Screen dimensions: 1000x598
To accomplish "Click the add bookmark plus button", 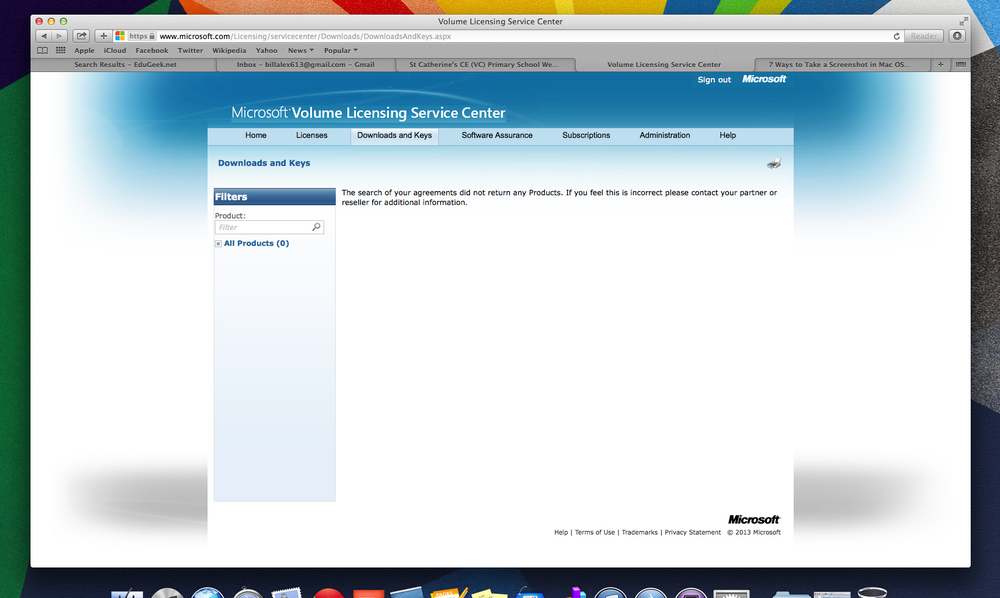I will click(x=103, y=36).
